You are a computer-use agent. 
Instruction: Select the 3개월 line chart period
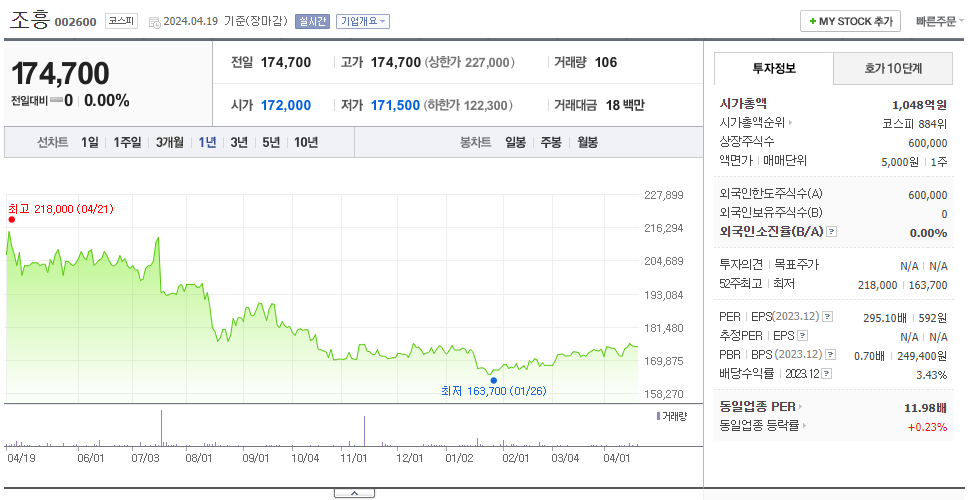[x=170, y=143]
